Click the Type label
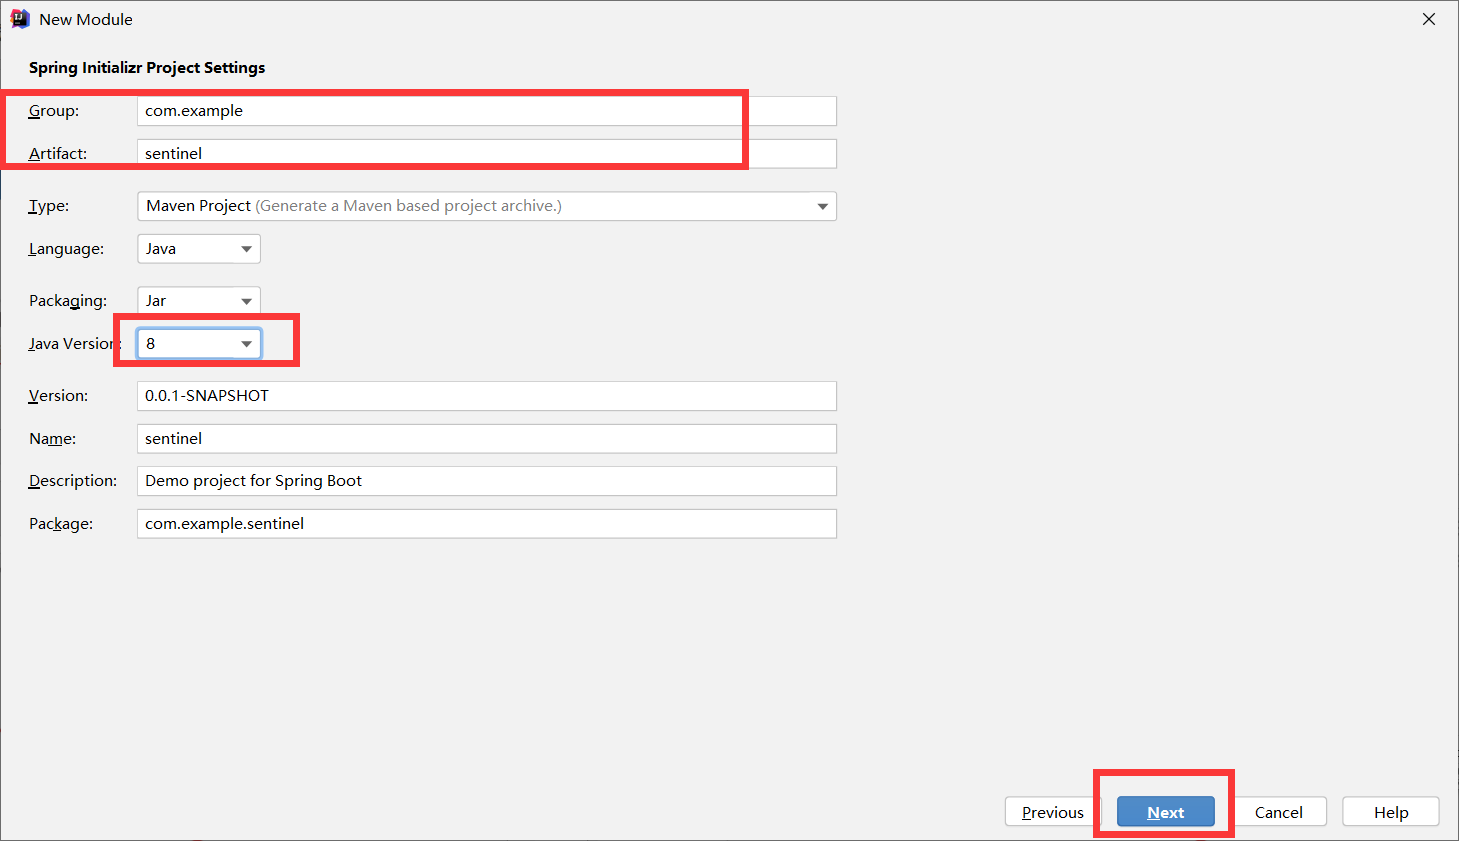Viewport: 1459px width, 841px height. [49, 206]
